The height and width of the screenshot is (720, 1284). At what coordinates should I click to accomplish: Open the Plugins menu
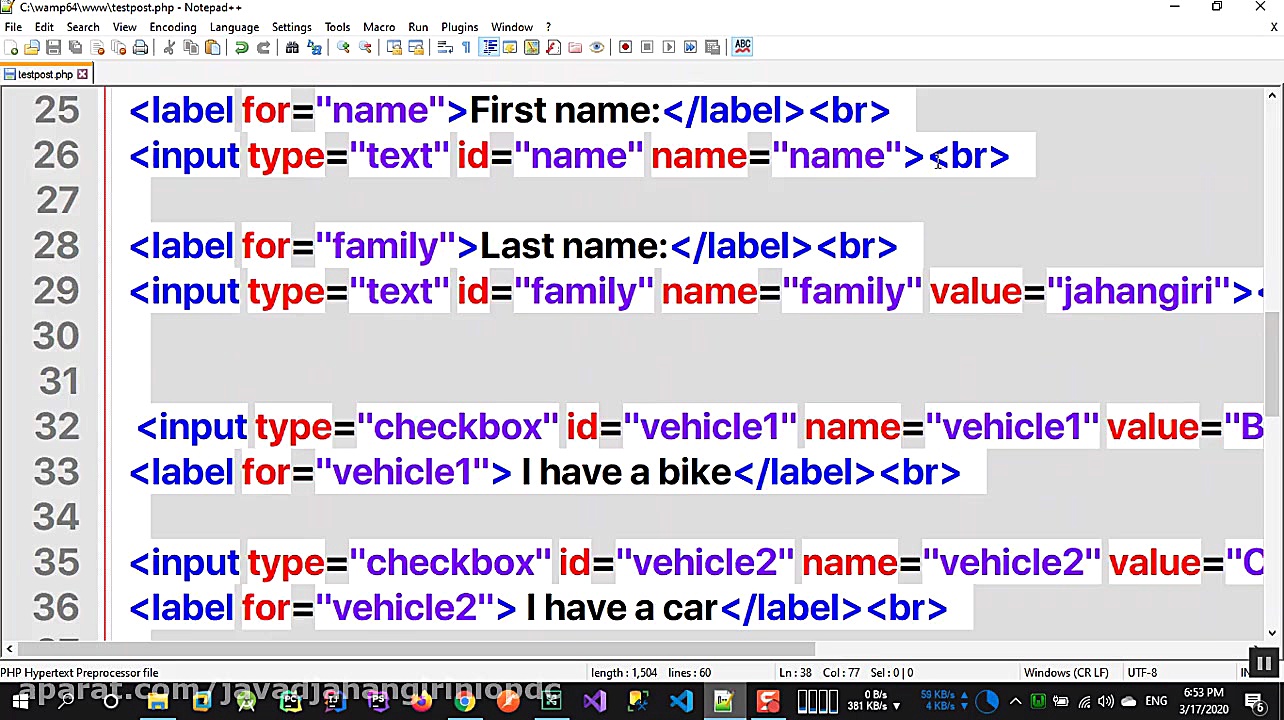459,27
